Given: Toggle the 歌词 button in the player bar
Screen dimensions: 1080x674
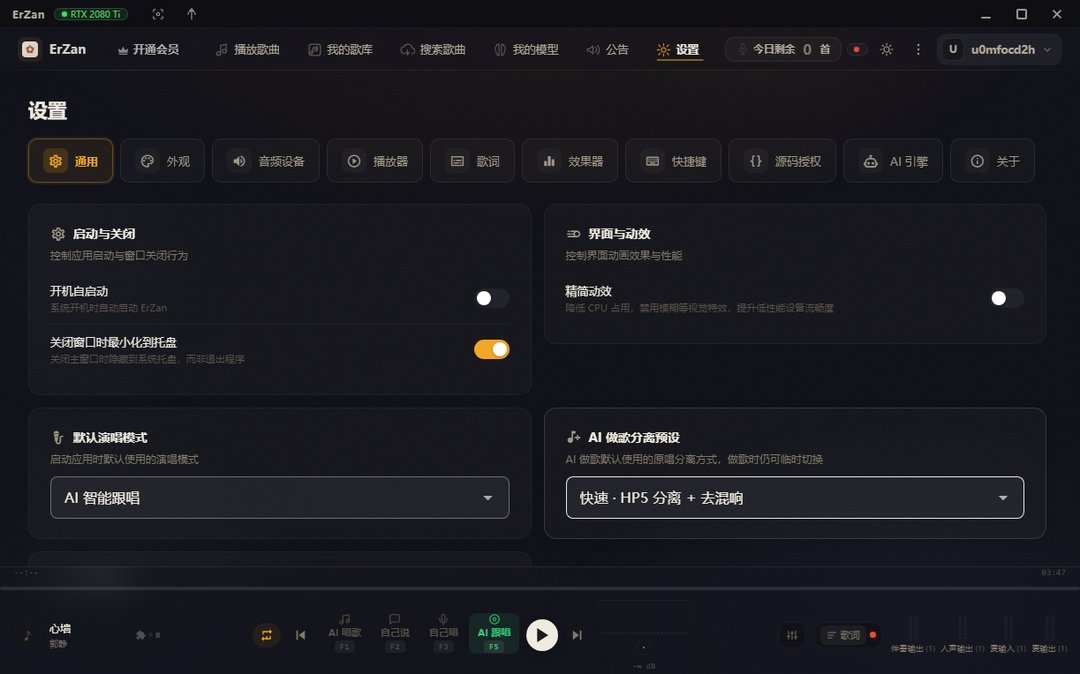Looking at the screenshot, I should [849, 635].
